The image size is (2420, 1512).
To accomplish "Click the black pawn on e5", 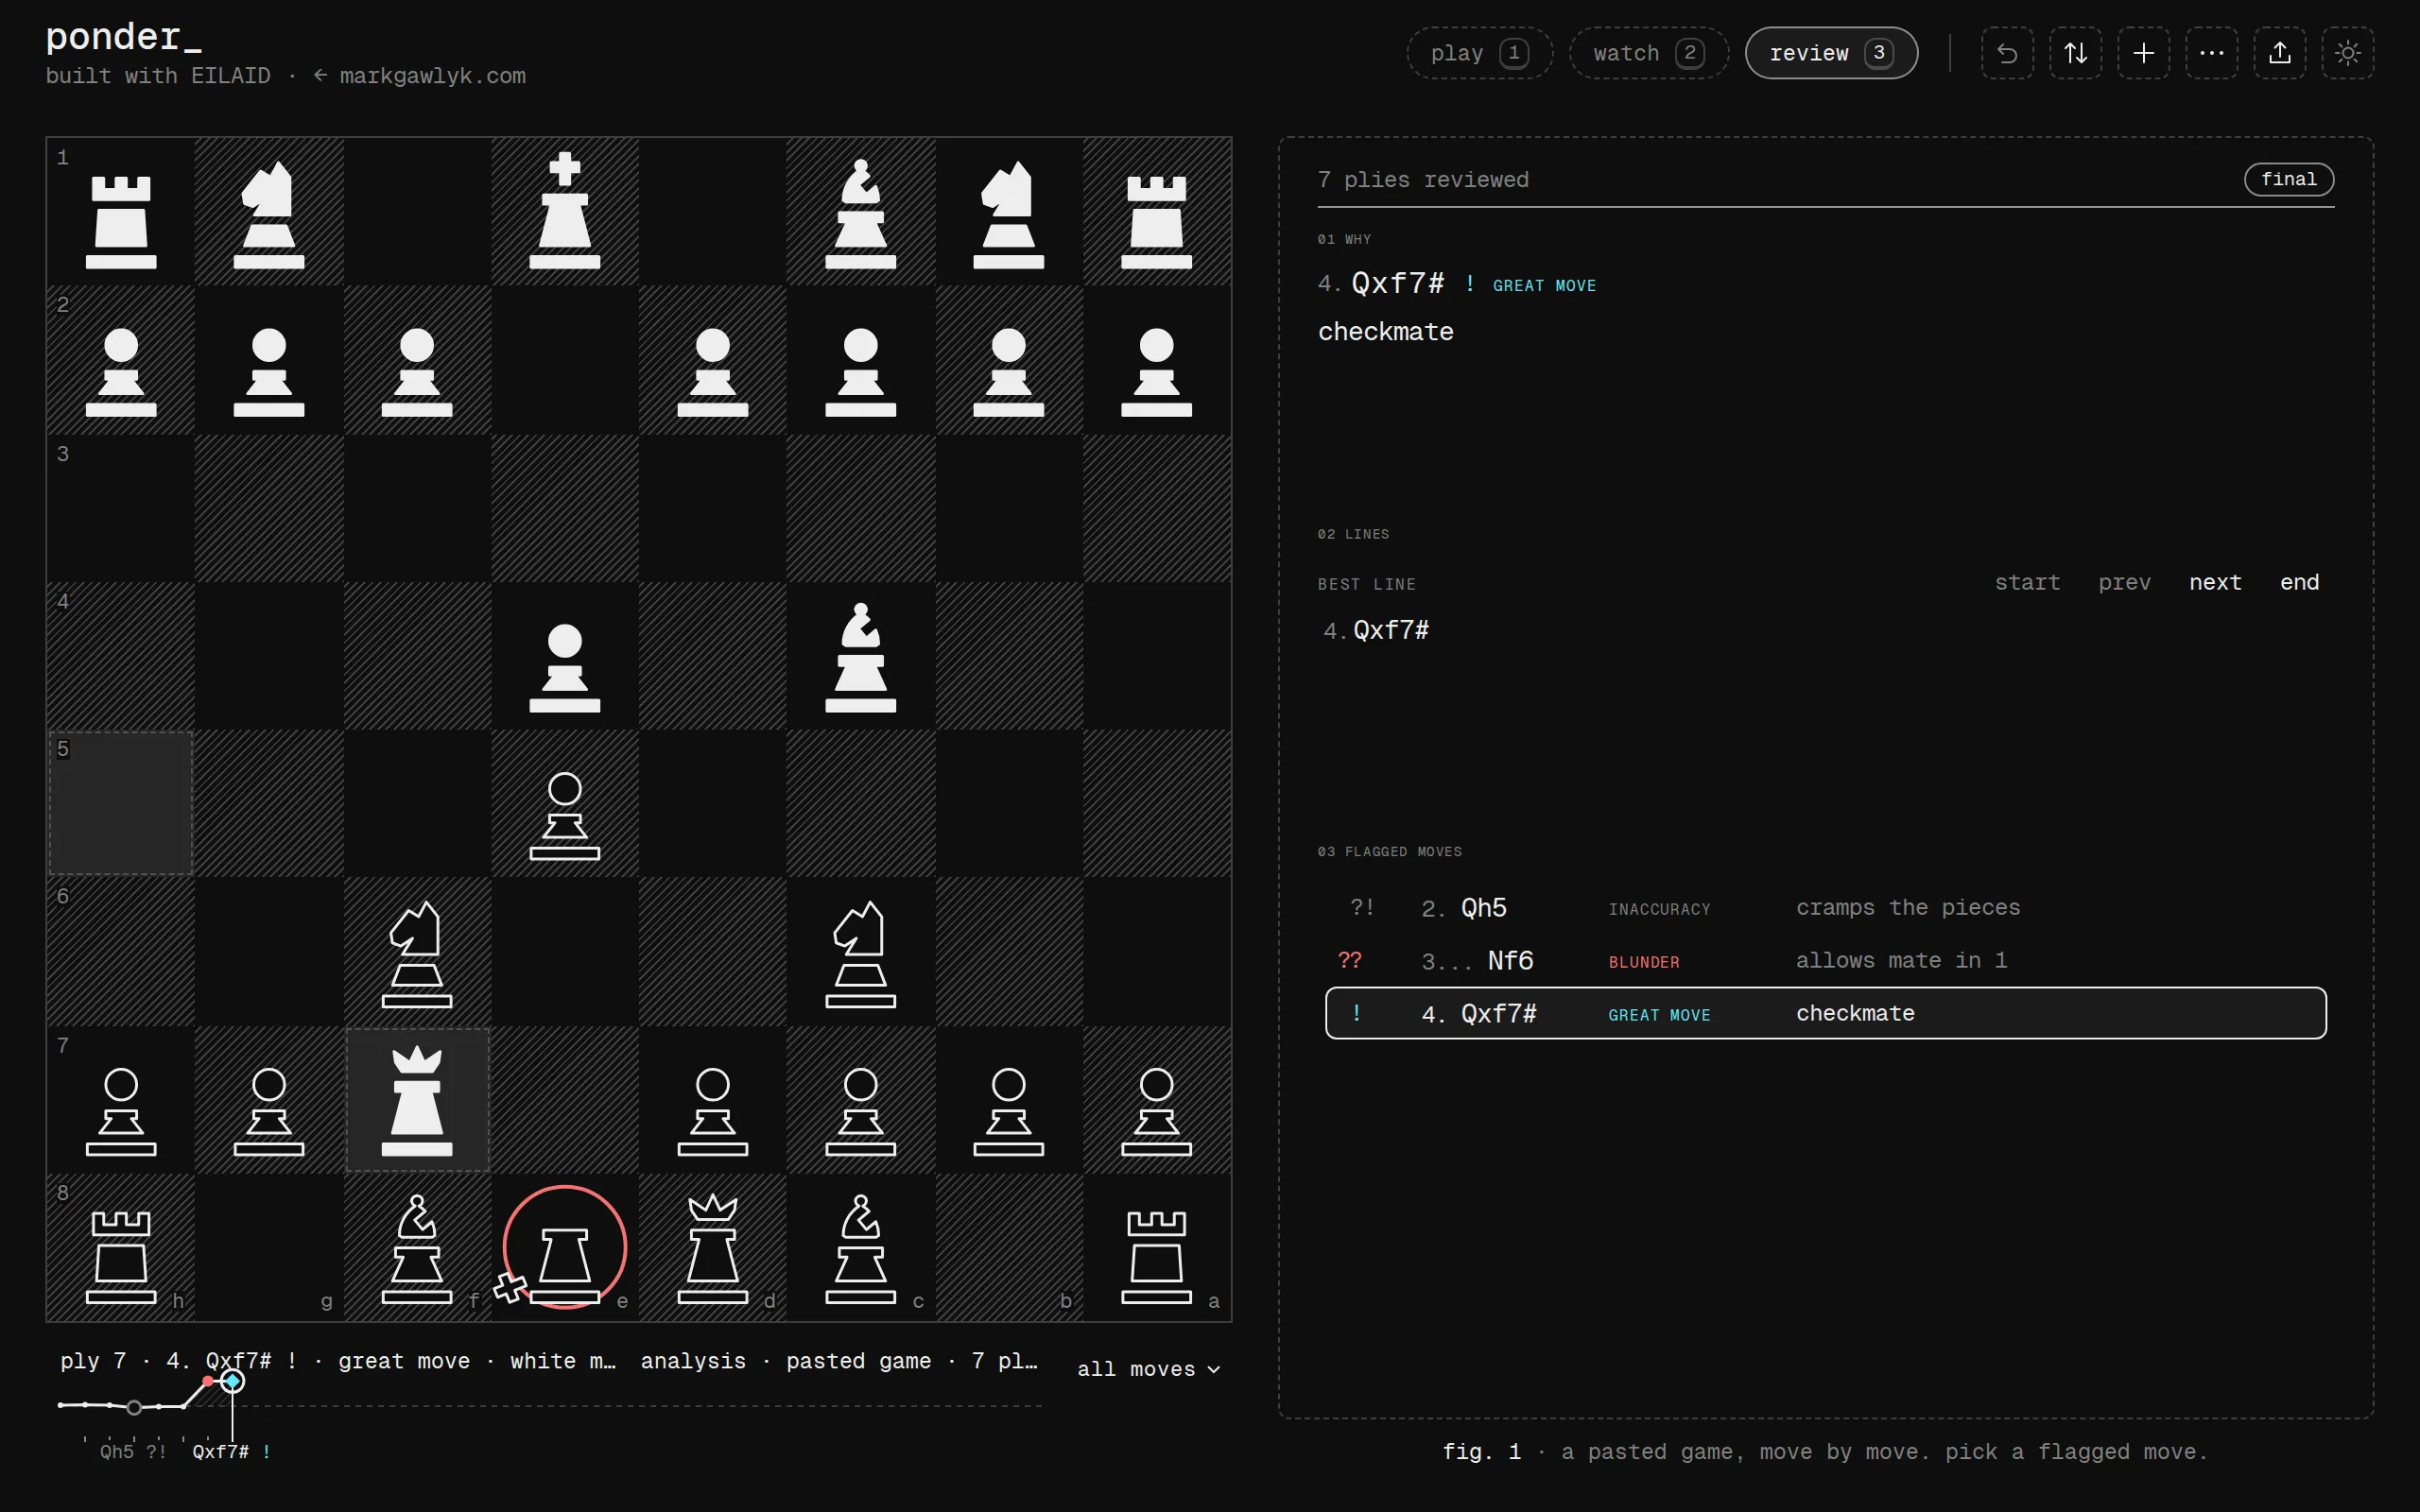I will (x=565, y=815).
